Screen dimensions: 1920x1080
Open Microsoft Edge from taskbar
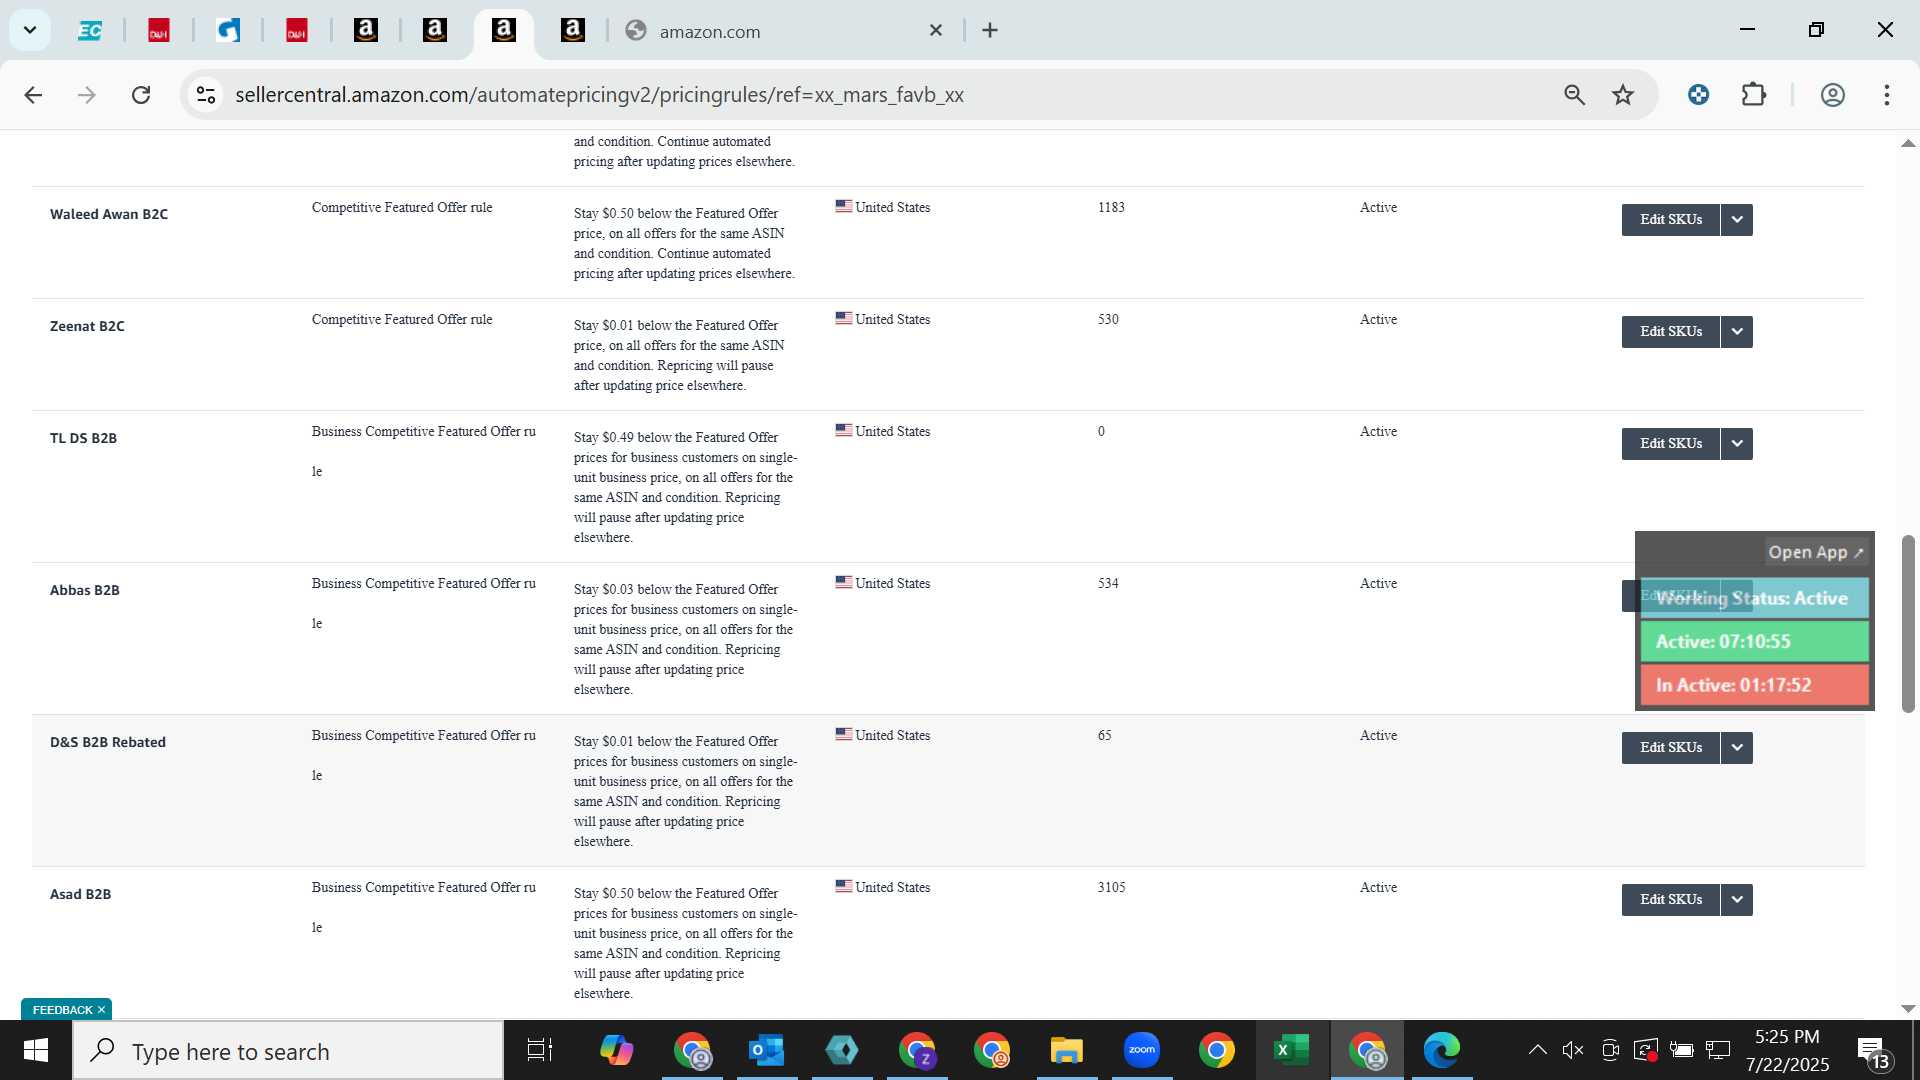[1441, 1051]
